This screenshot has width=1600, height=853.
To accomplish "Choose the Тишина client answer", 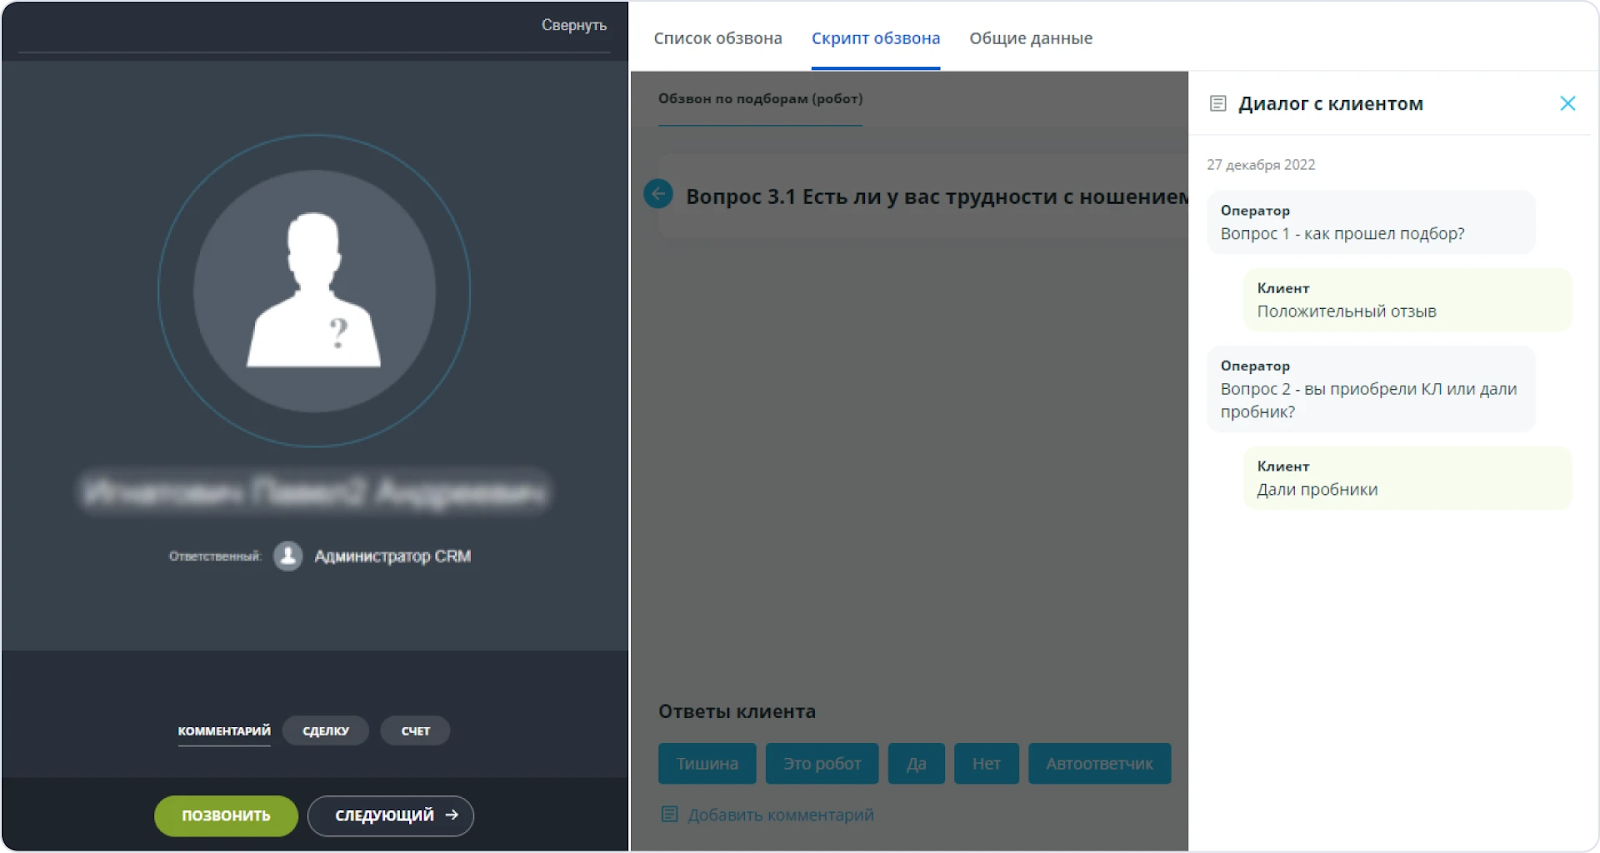I will [x=707, y=763].
